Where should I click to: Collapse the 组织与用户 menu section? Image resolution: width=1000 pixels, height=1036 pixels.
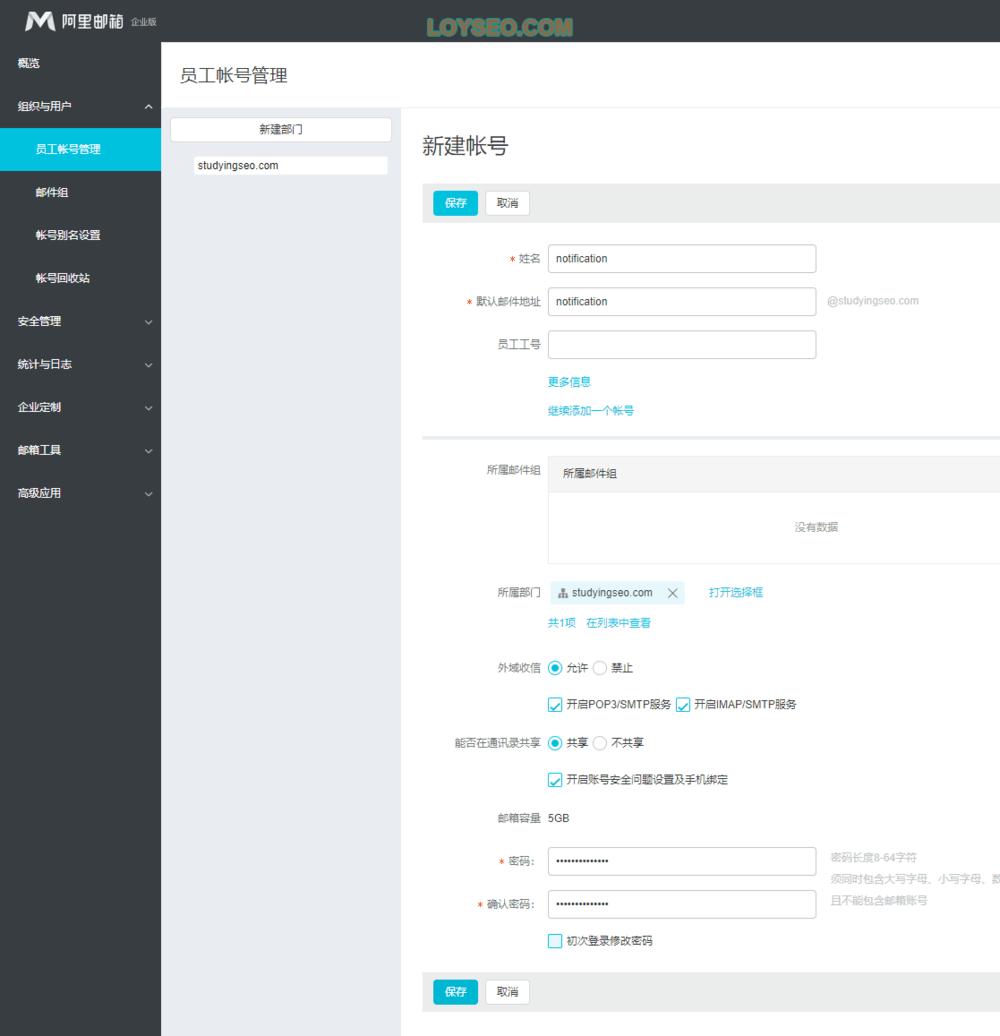(x=81, y=106)
